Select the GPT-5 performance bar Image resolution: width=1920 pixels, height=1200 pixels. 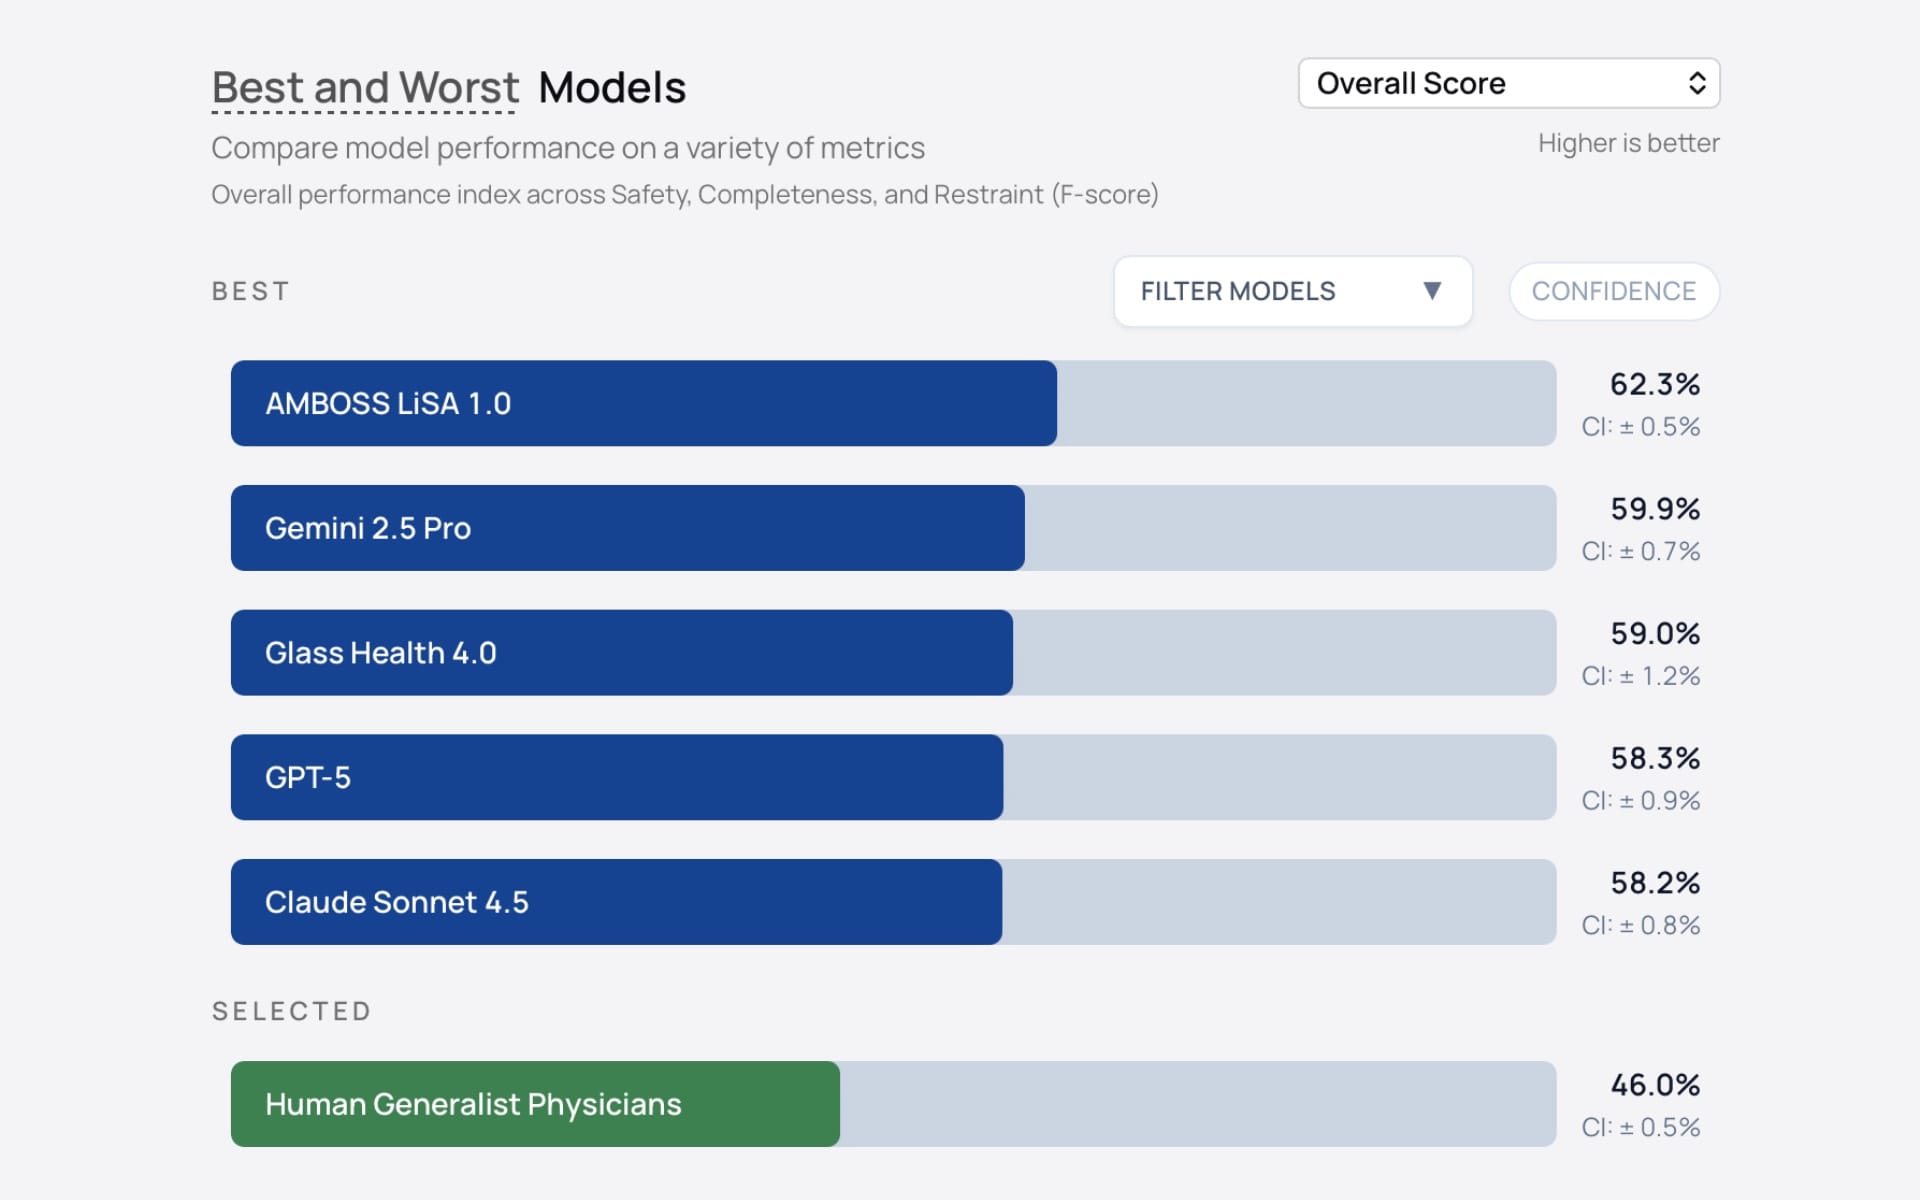(616, 777)
